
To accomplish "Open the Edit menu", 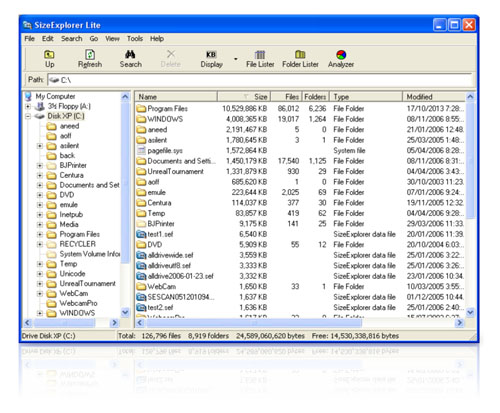I will 48,39.
